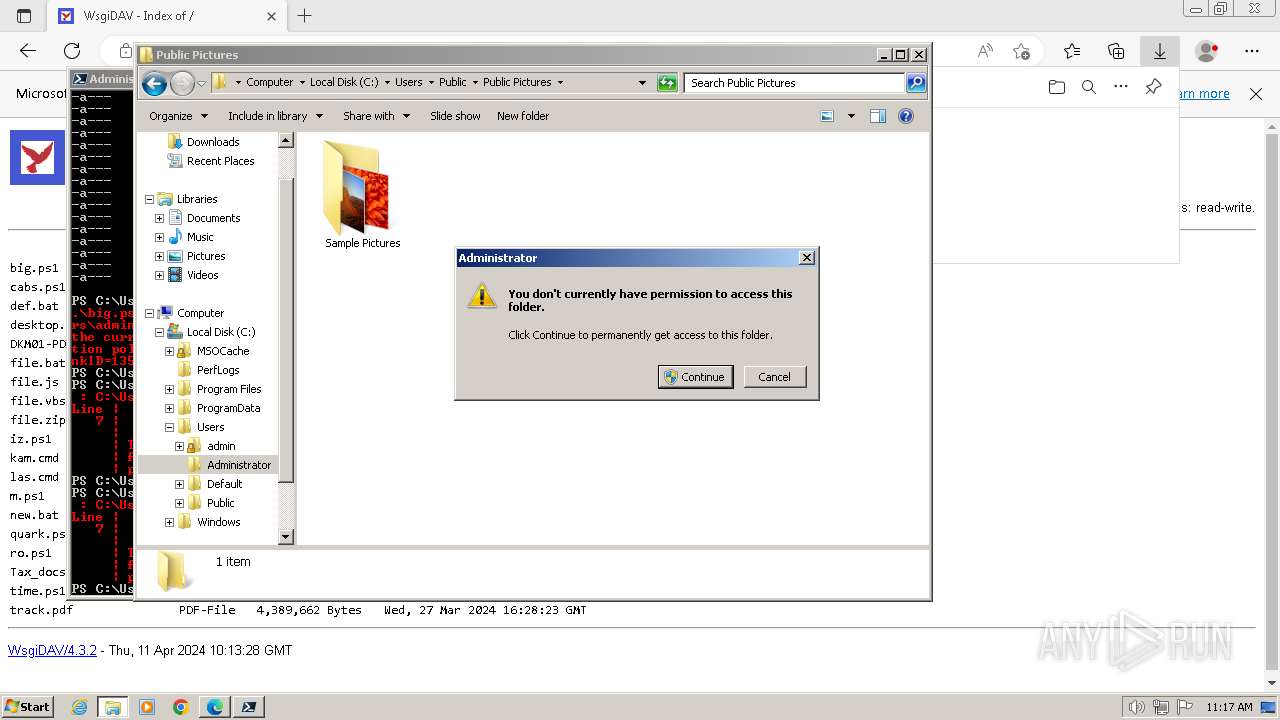
Task: Click the volume icon in system tray
Action: [x=1135, y=707]
